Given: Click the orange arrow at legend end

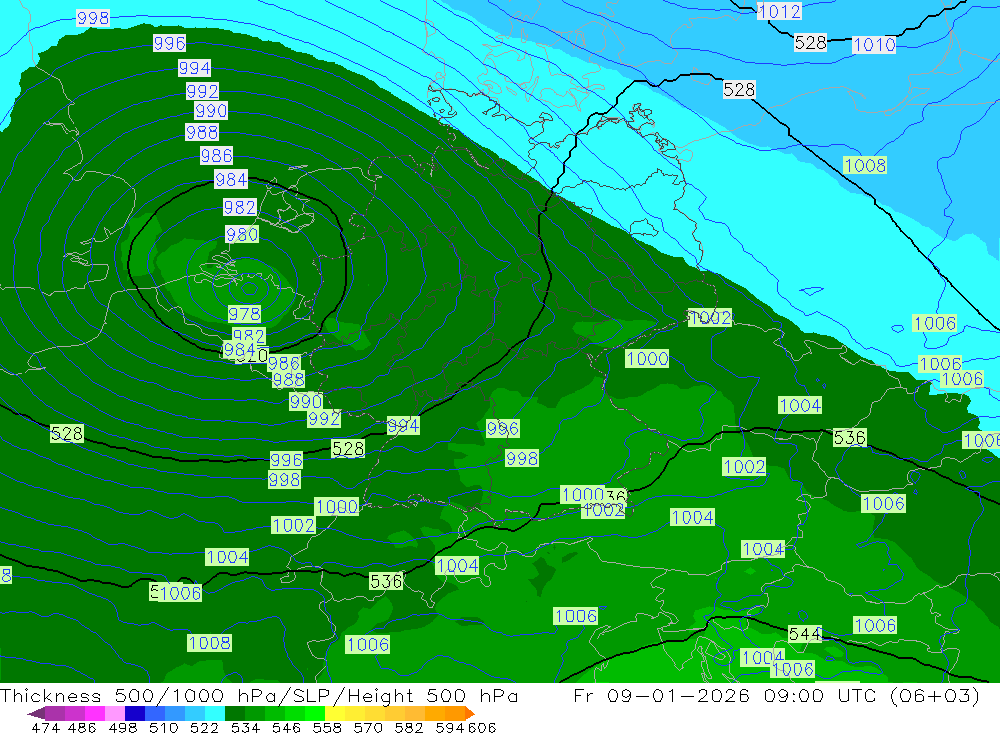Looking at the screenshot, I should coord(470,713).
